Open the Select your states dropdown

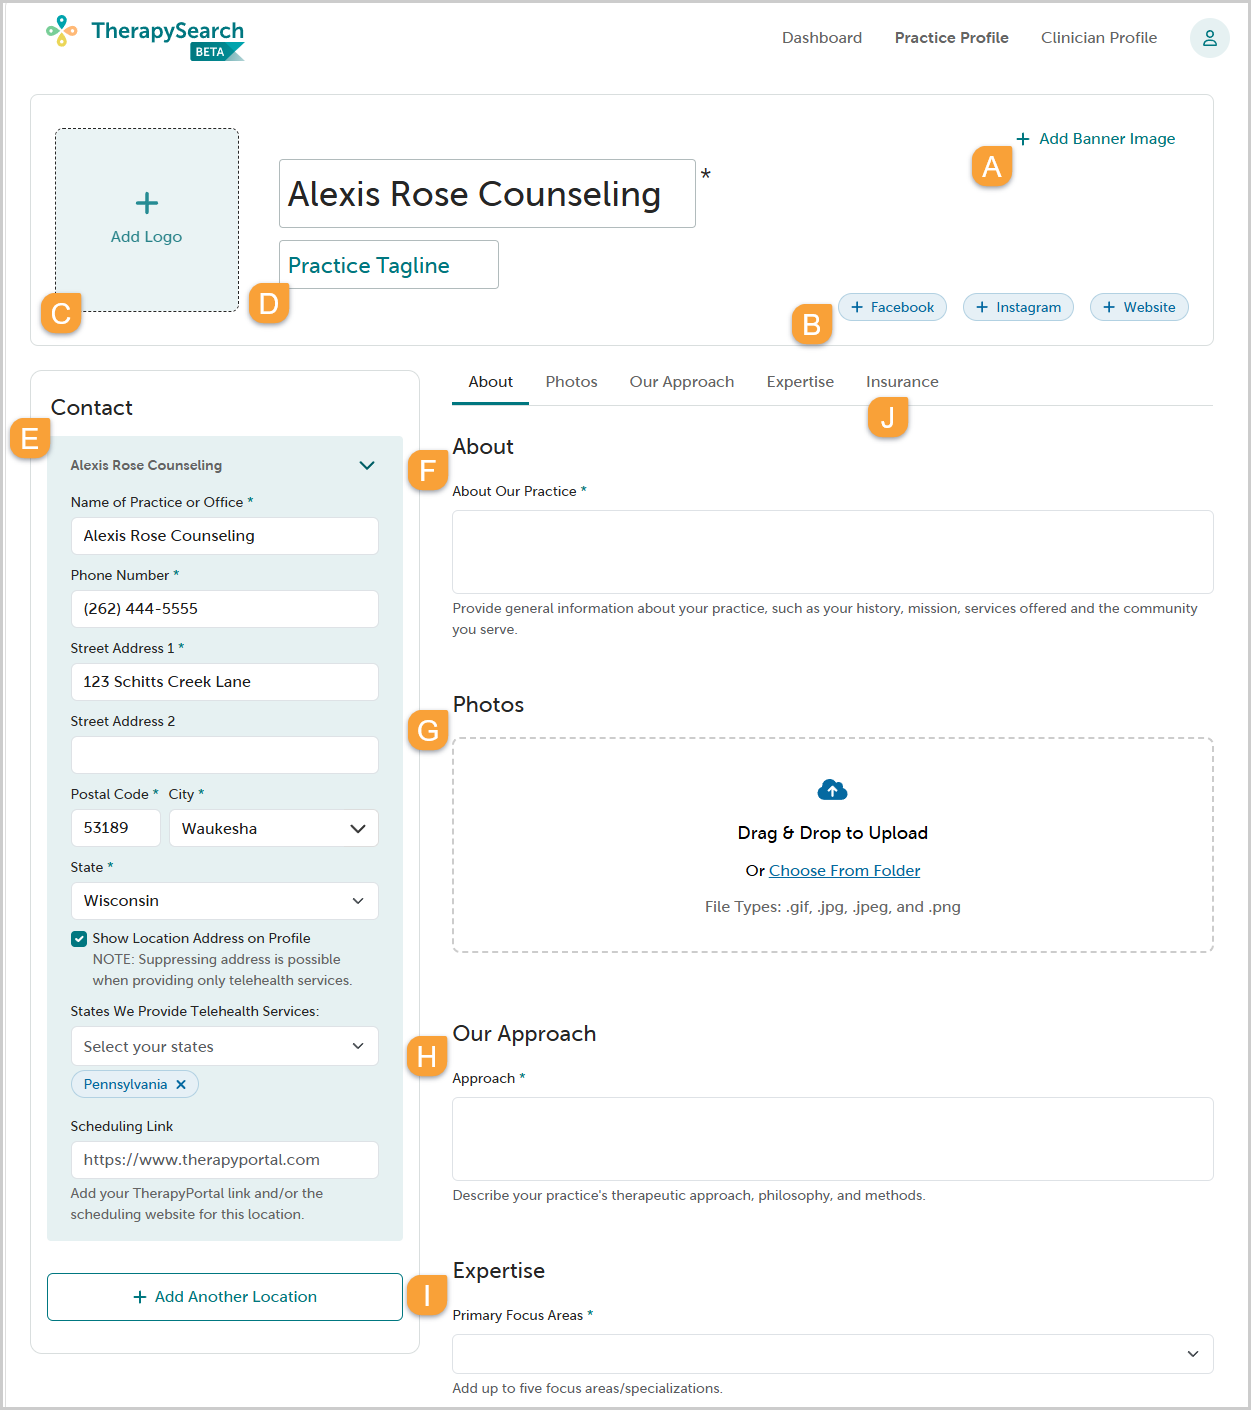click(225, 1046)
